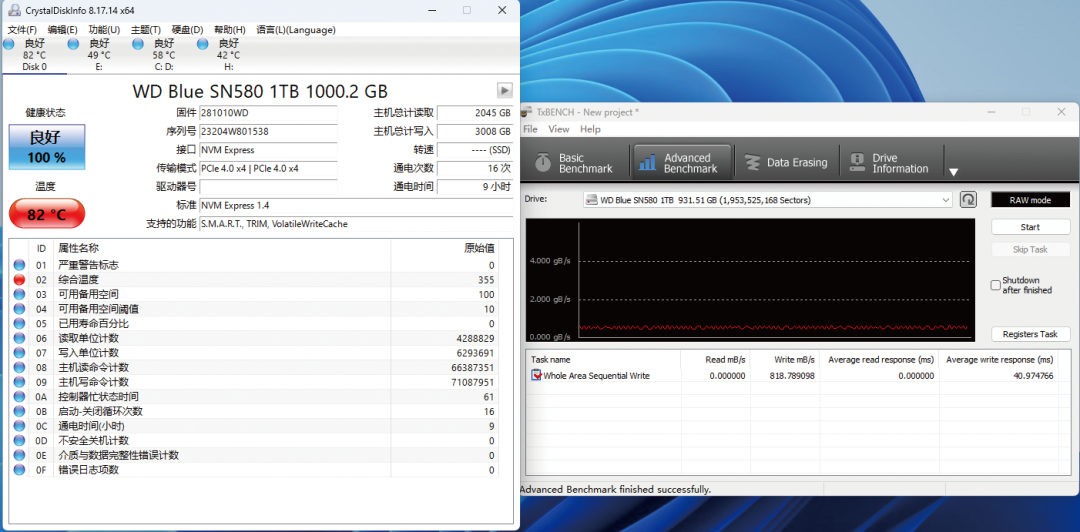The height and width of the screenshot is (532, 1080).
Task: Click the status orb for 严重警告标志
Action: [19, 265]
